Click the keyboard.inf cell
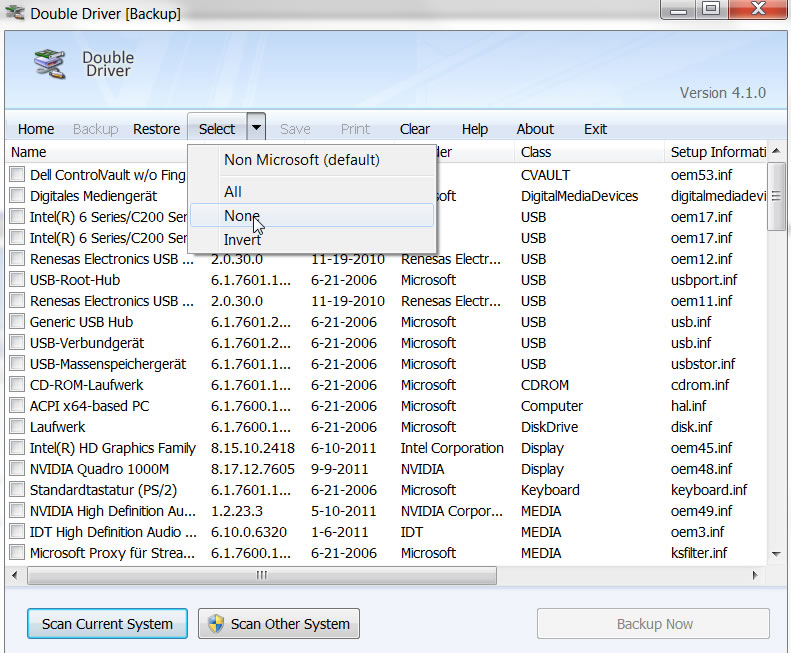791x653 pixels. 709,490
